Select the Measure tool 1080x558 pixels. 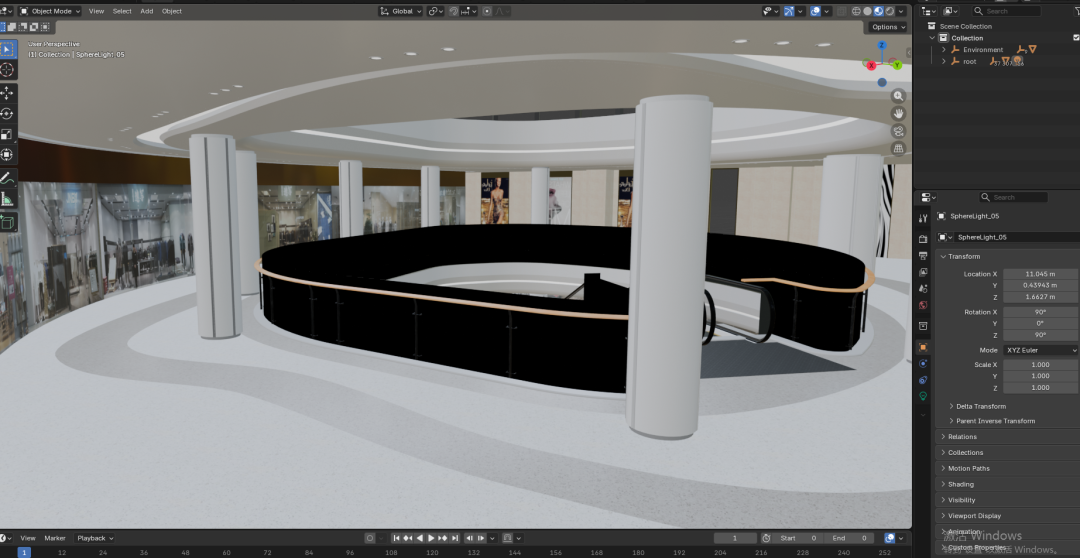(8, 200)
